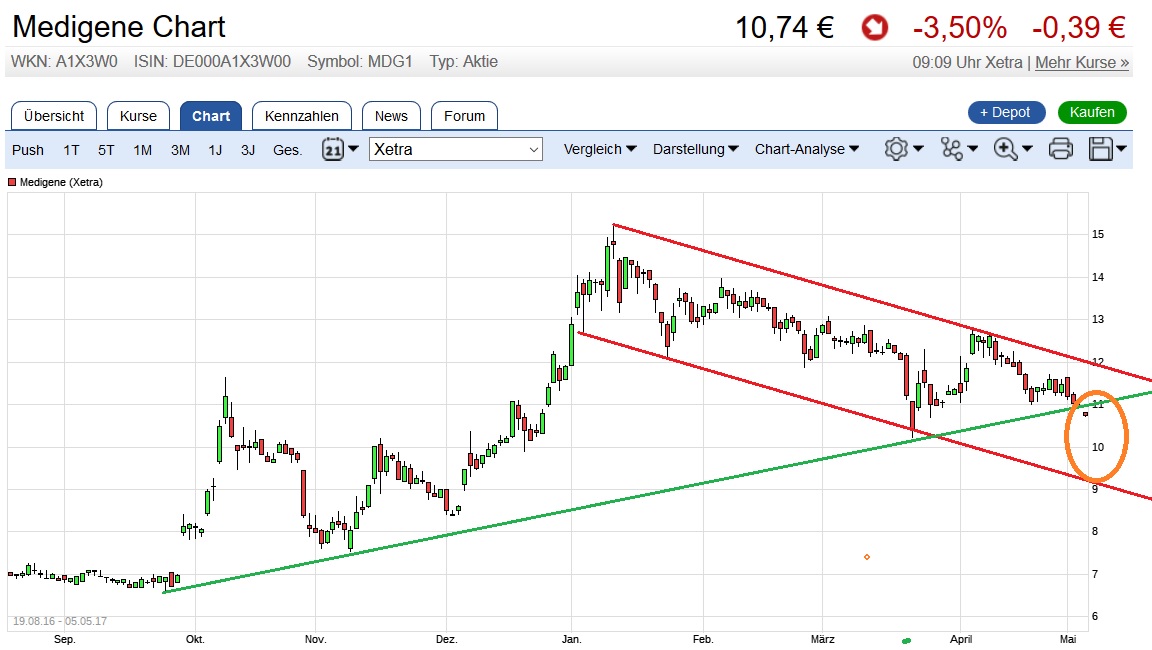
Task: Switch to the Kennzahlen tab
Action: point(301,116)
